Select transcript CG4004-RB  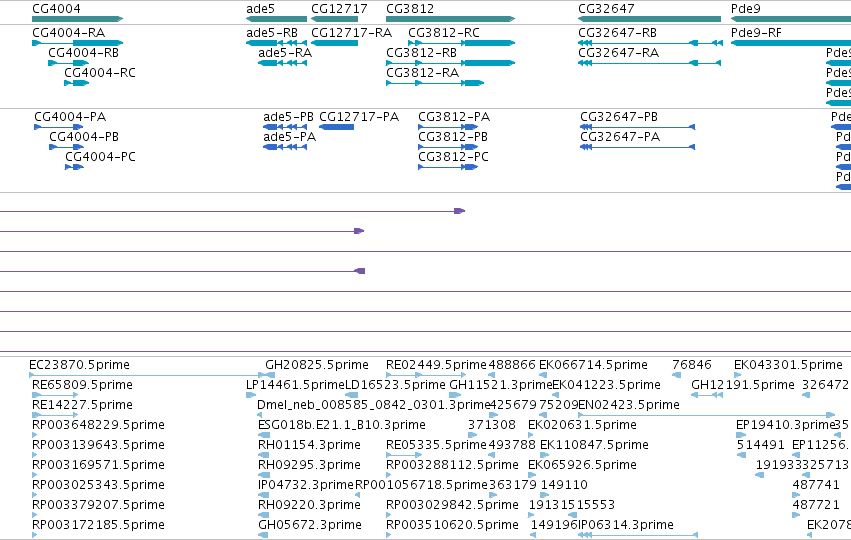(x=84, y=53)
